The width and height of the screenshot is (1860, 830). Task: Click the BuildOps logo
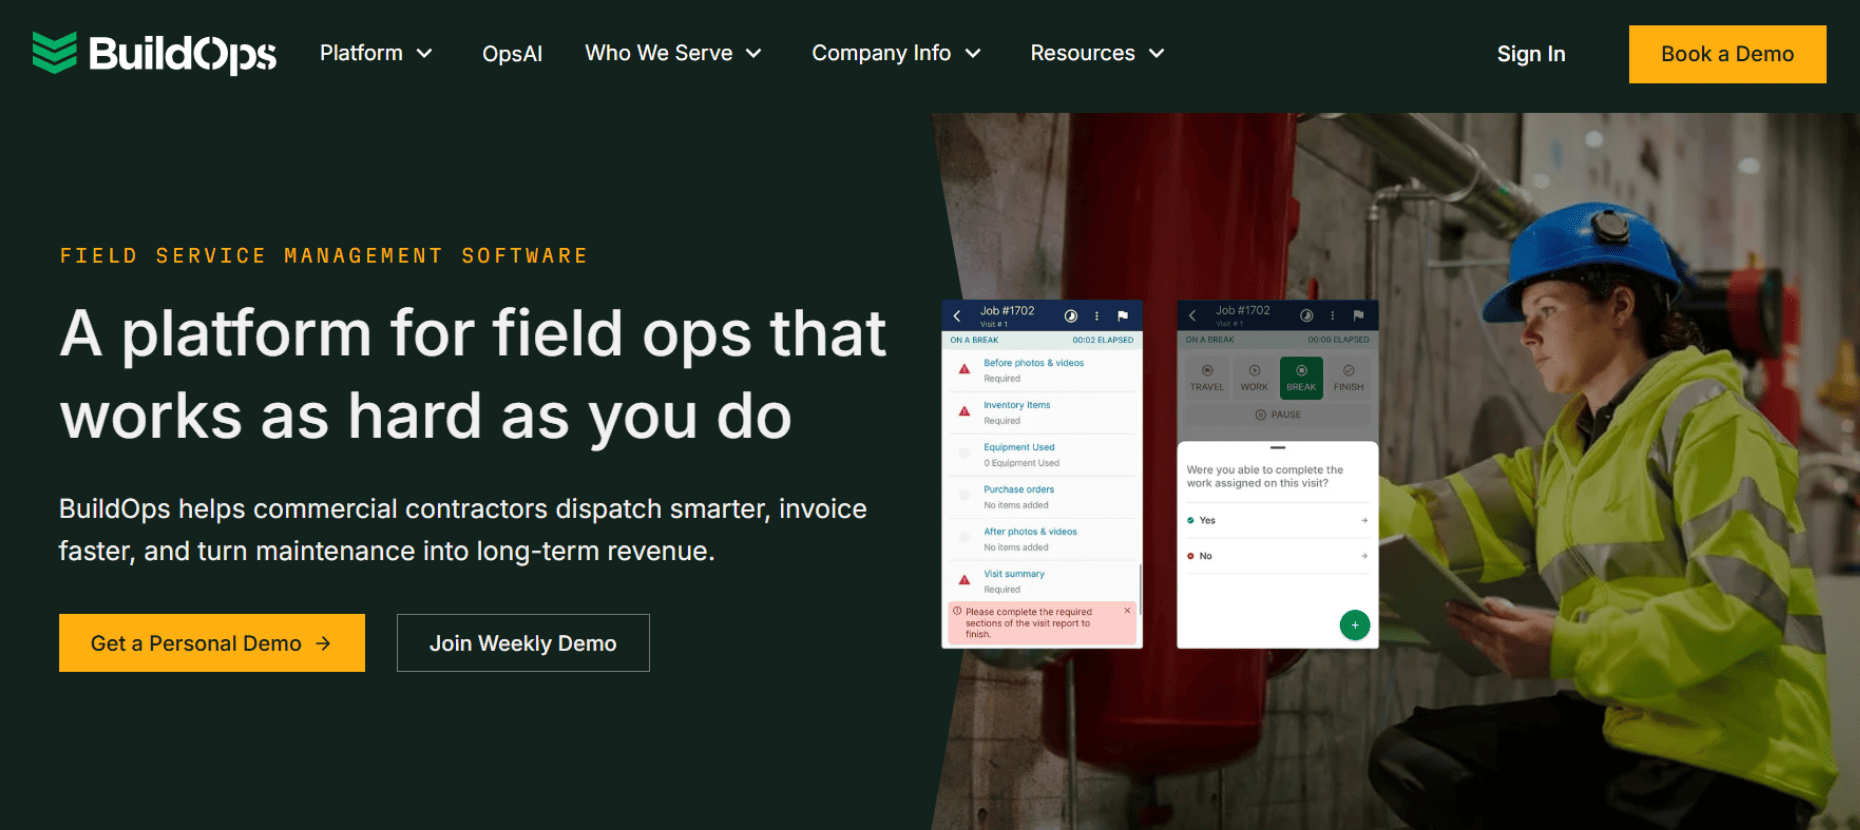(x=154, y=53)
